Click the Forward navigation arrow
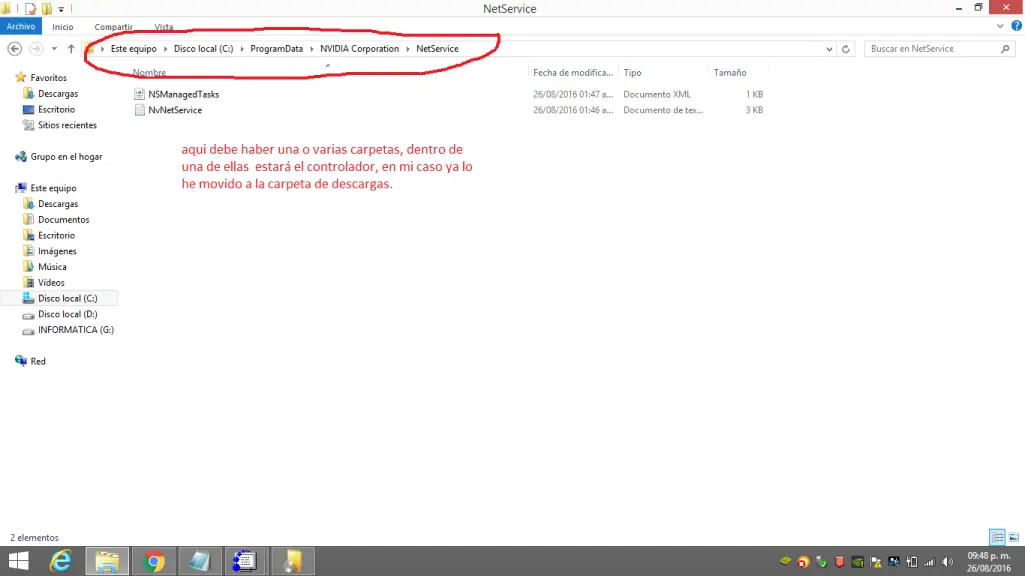The height and width of the screenshot is (576, 1025). tap(36, 48)
